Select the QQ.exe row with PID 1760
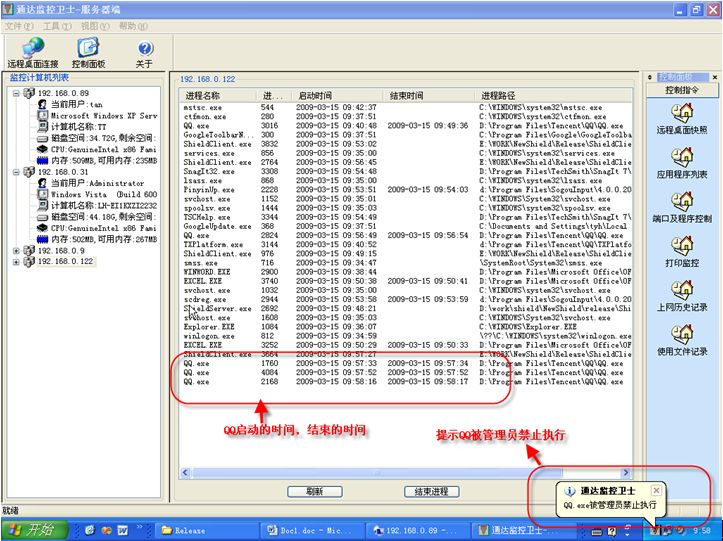The image size is (723, 541). tap(406, 363)
